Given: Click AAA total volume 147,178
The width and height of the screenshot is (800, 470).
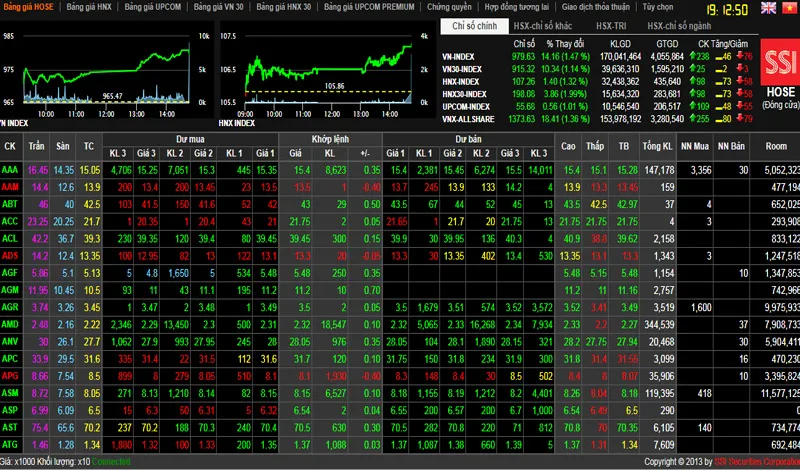Looking at the screenshot, I should pyautogui.click(x=659, y=170).
